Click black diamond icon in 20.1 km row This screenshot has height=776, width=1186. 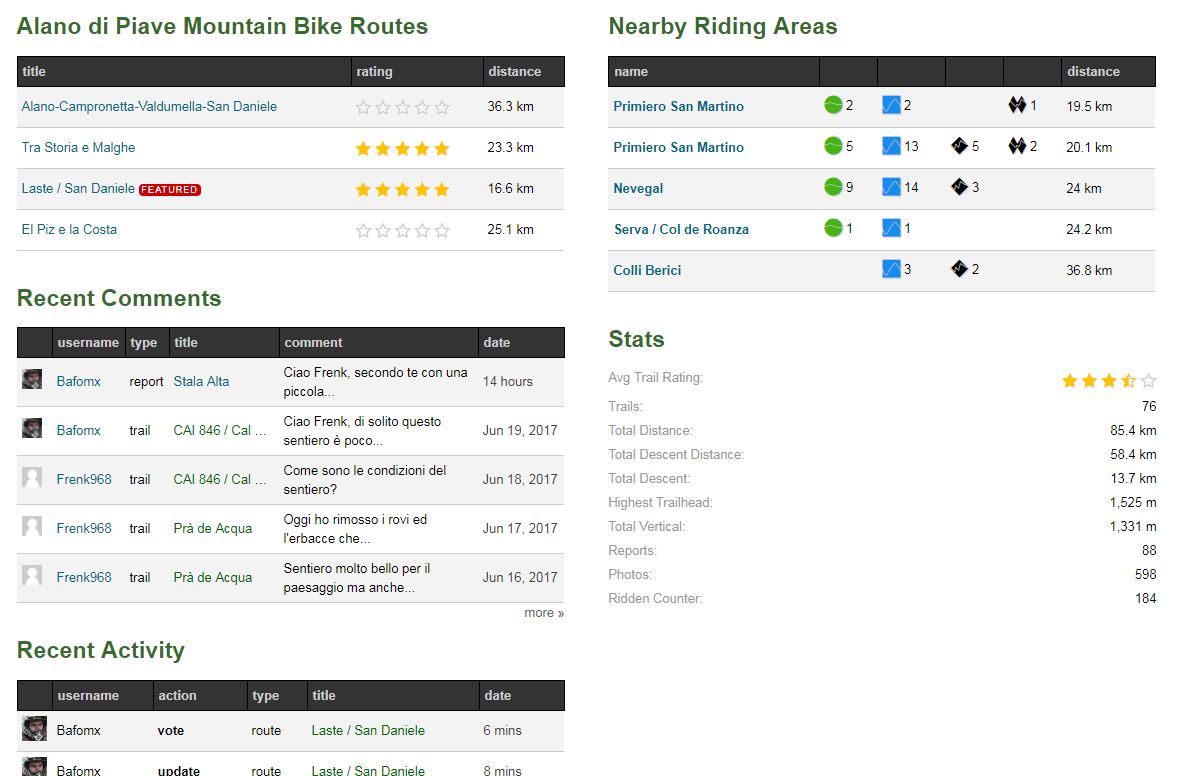tap(959, 146)
